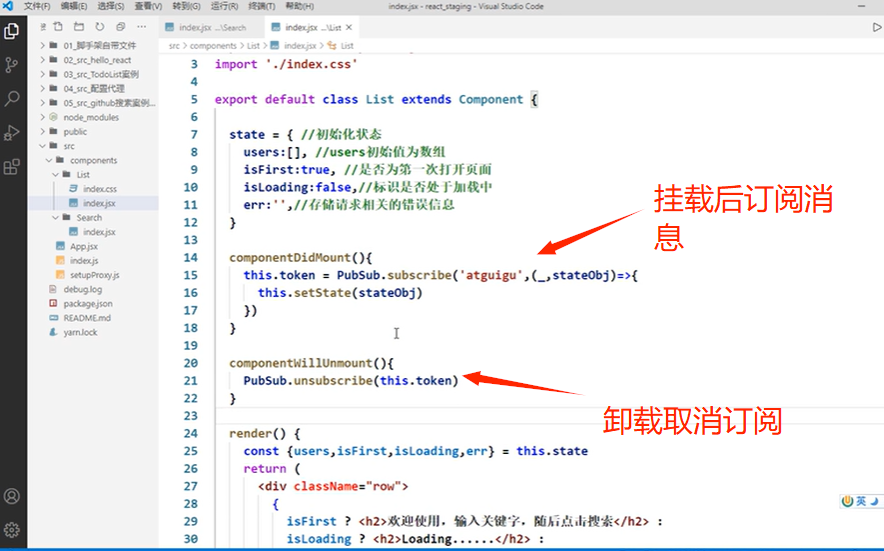Open setupProxy.js file
Screen dimensions: 884x551
coord(93,275)
